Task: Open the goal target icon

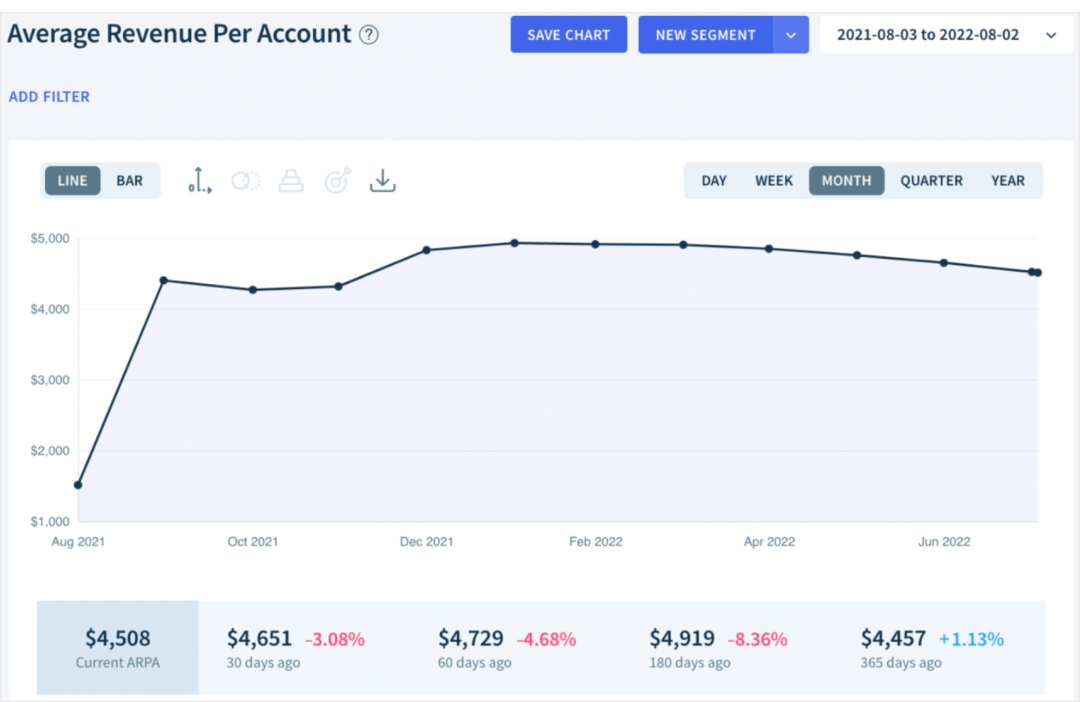Action: 338,180
